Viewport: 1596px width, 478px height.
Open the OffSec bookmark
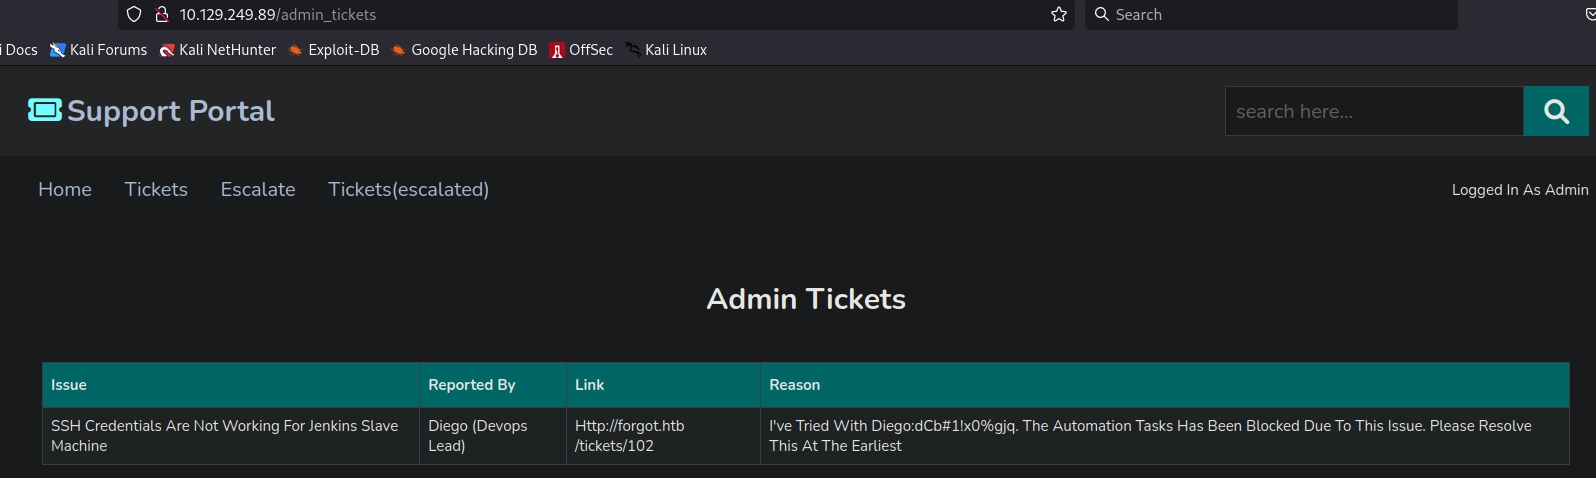click(x=581, y=50)
